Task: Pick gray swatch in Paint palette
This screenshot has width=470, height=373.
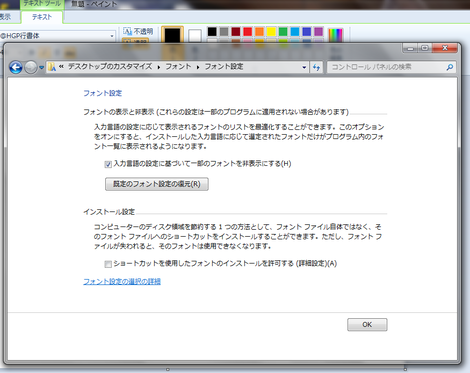Action: point(224,32)
